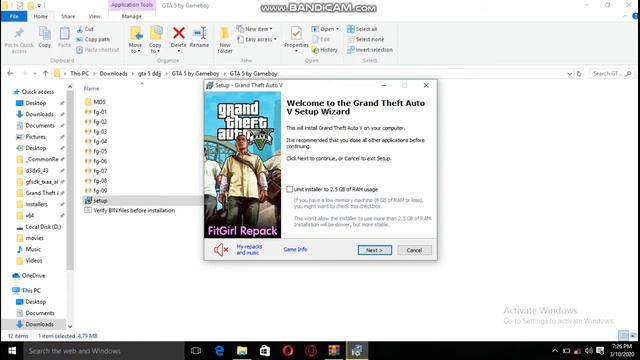This screenshot has width=640, height=360.
Task: Switch to the Manage ribbon tab
Action: tap(131, 16)
